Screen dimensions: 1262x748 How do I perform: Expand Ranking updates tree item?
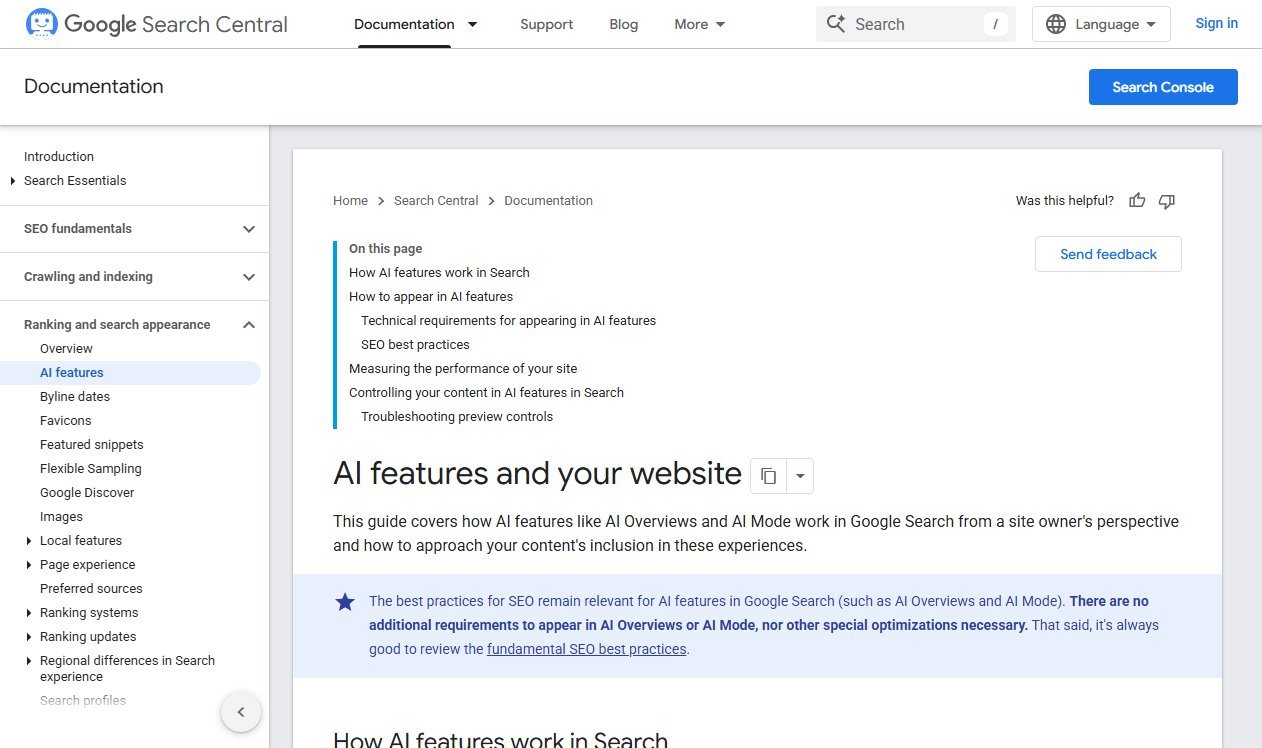tap(29, 637)
